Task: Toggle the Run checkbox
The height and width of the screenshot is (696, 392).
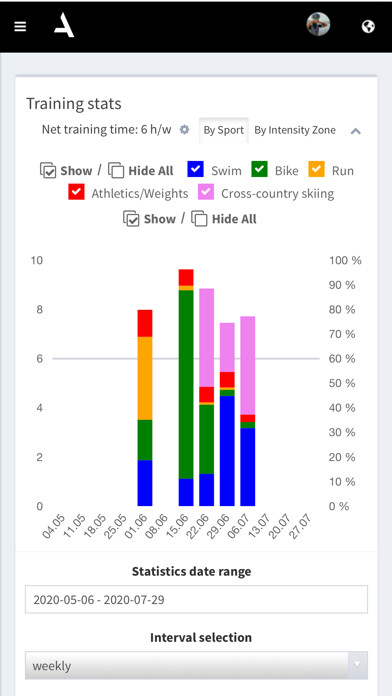Action: [x=317, y=170]
